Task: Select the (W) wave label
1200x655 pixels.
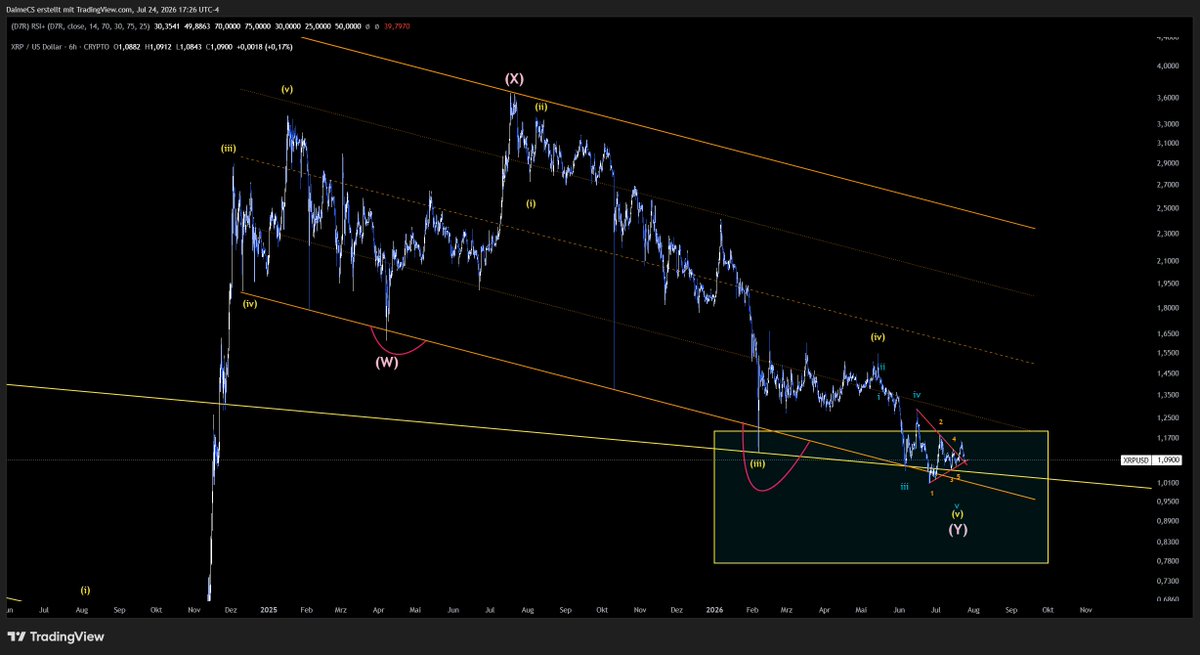Action: click(x=387, y=363)
